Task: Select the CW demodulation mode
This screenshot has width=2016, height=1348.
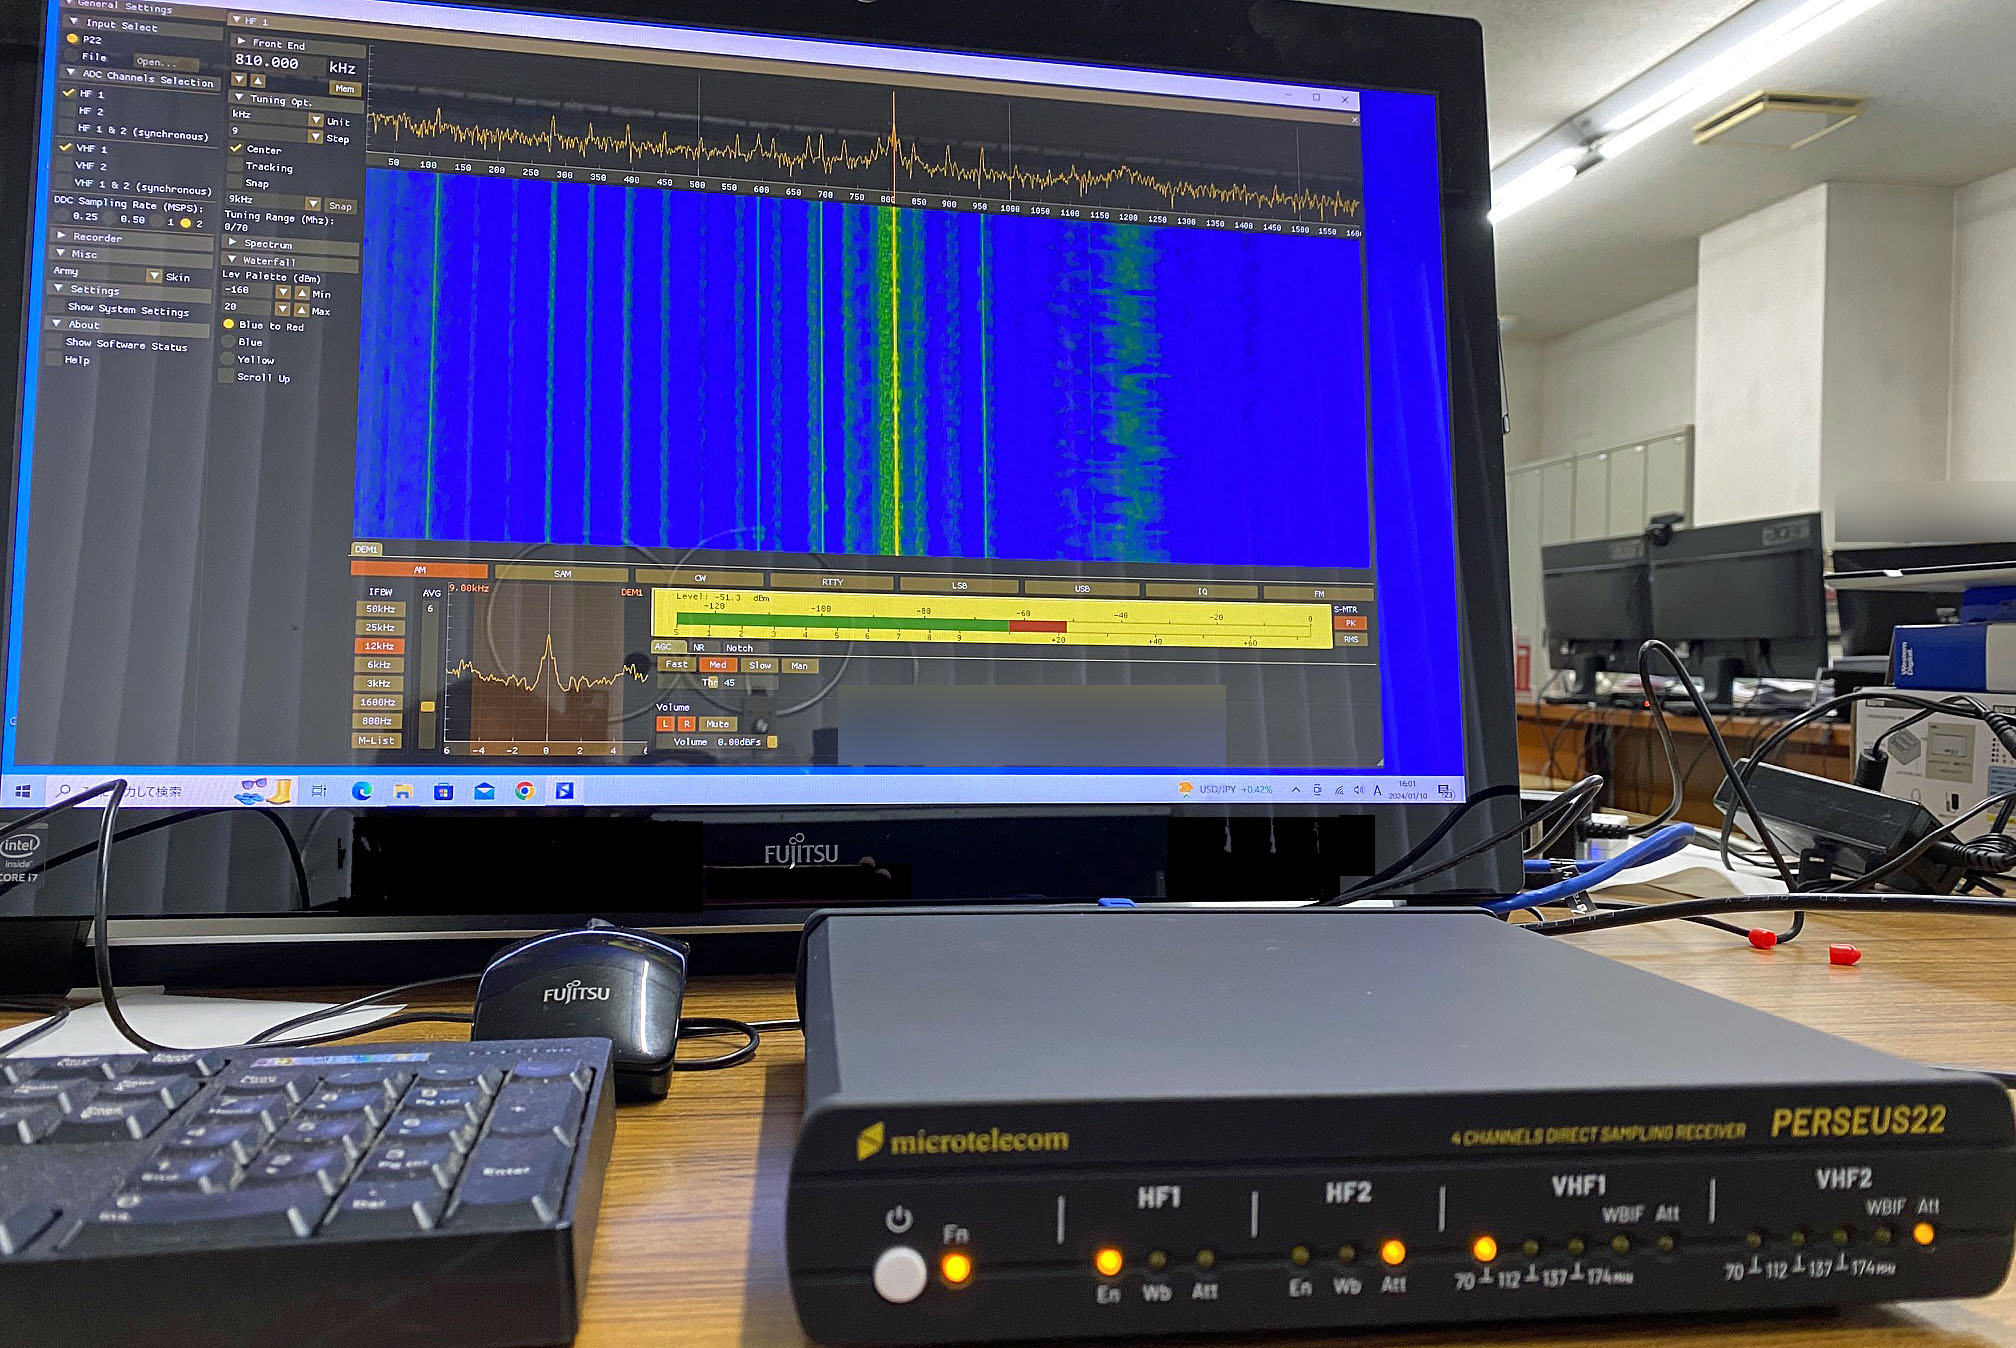Action: point(700,578)
